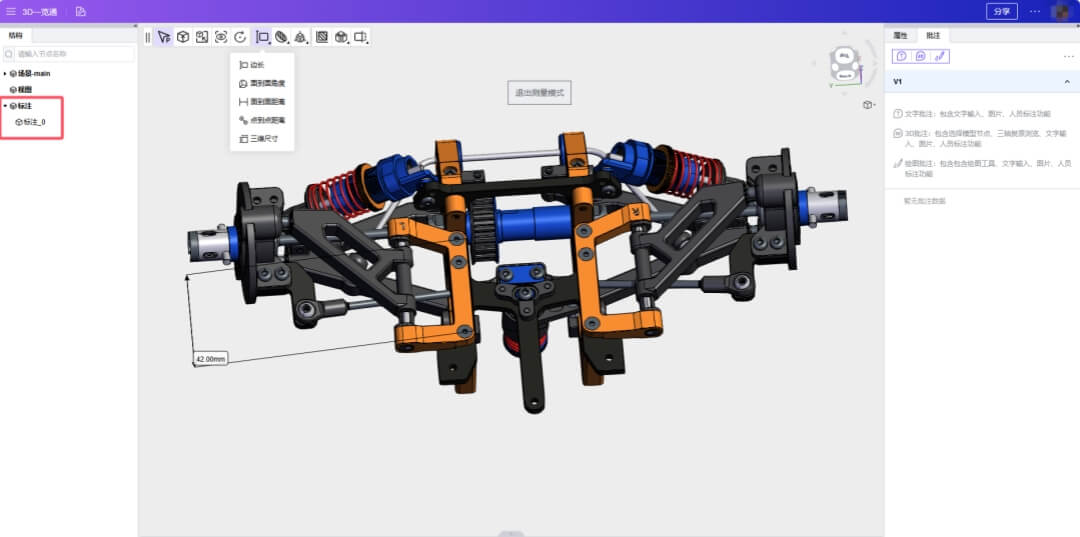Click the user avatar in the header

pos(1061,11)
